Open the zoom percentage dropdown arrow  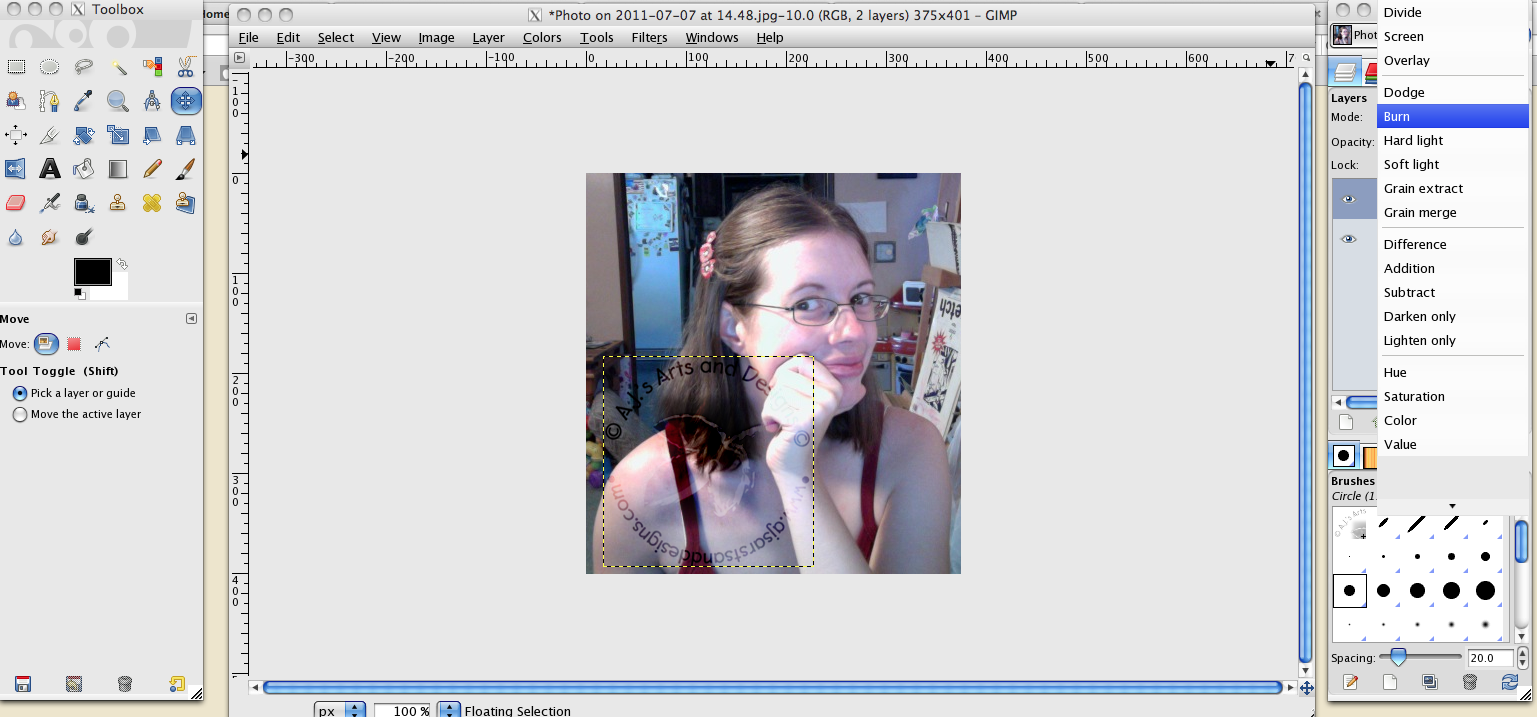(449, 710)
